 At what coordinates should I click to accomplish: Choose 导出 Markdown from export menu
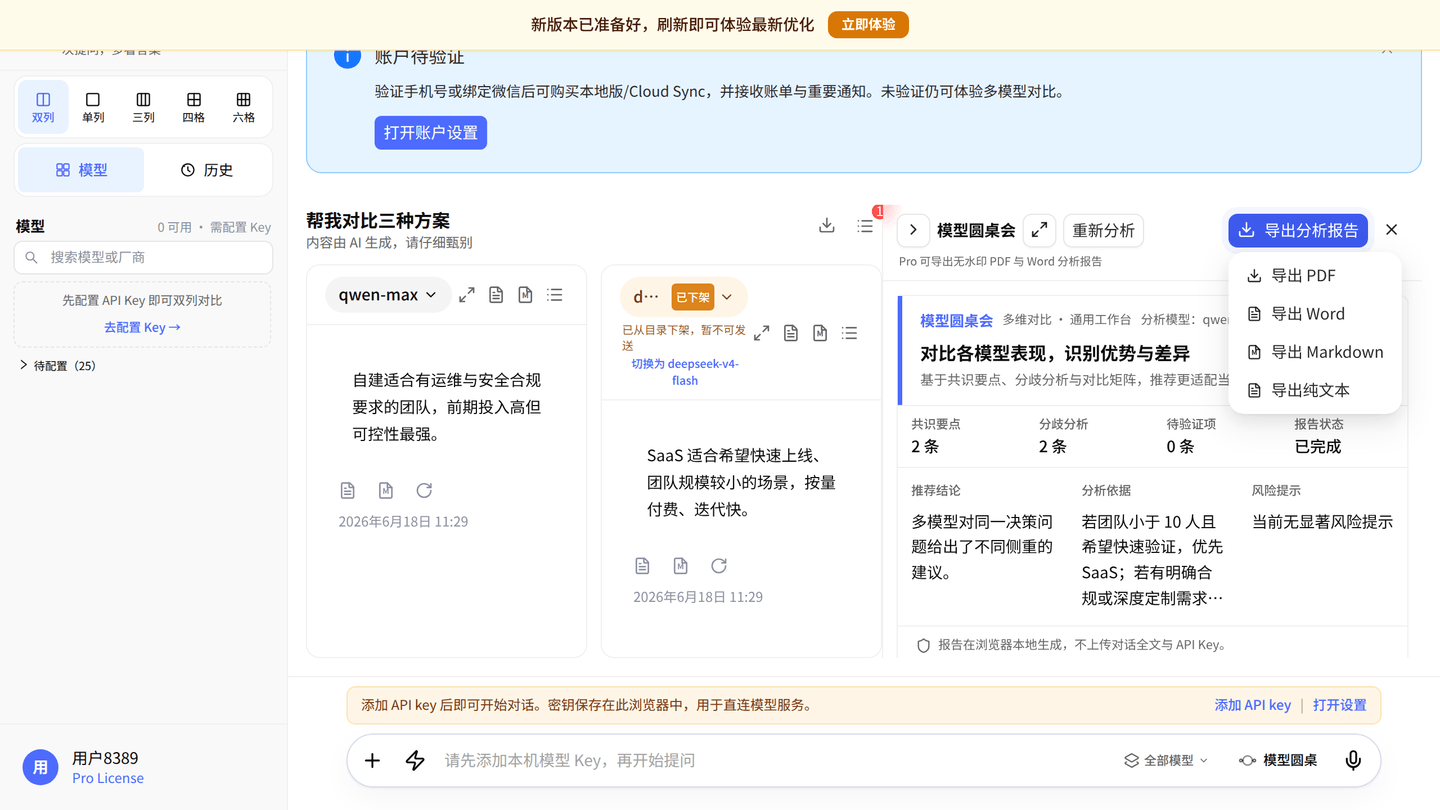pyautogui.click(x=1314, y=352)
